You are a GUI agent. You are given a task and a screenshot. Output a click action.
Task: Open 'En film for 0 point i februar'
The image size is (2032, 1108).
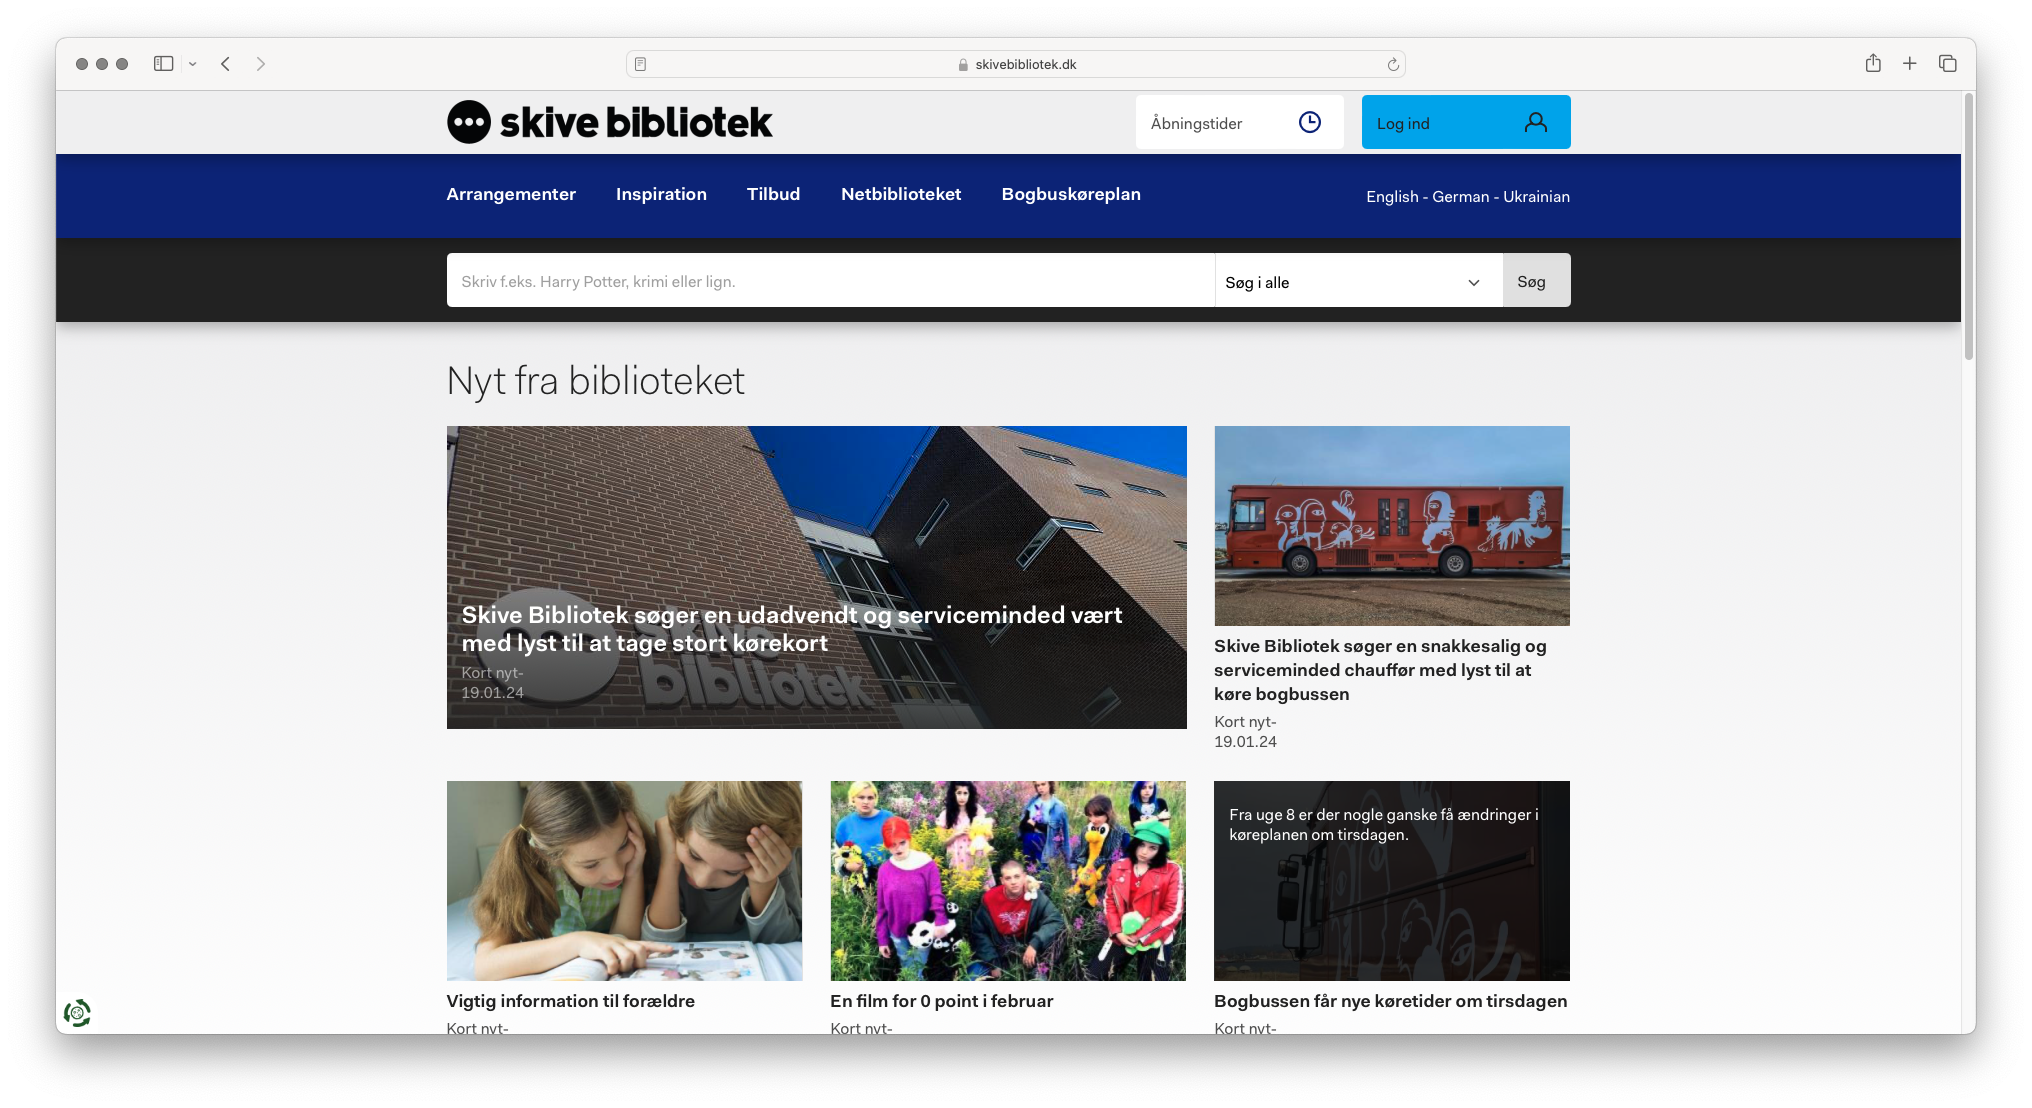(941, 1001)
